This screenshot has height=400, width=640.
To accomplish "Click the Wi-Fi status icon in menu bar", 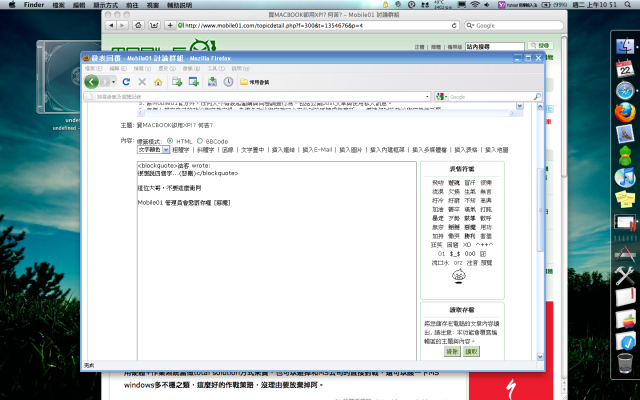I will tap(474, 4).
